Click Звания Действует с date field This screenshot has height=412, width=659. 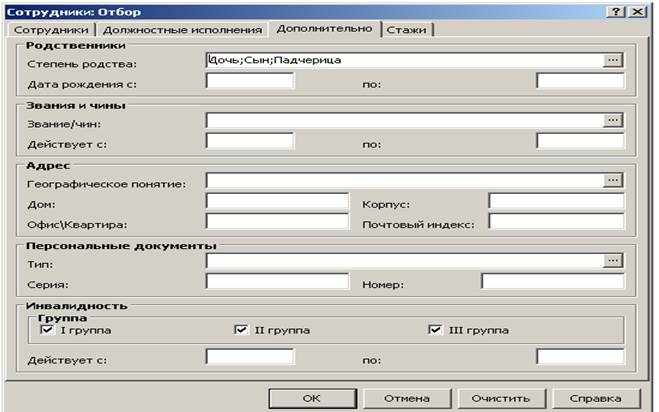tap(250, 141)
